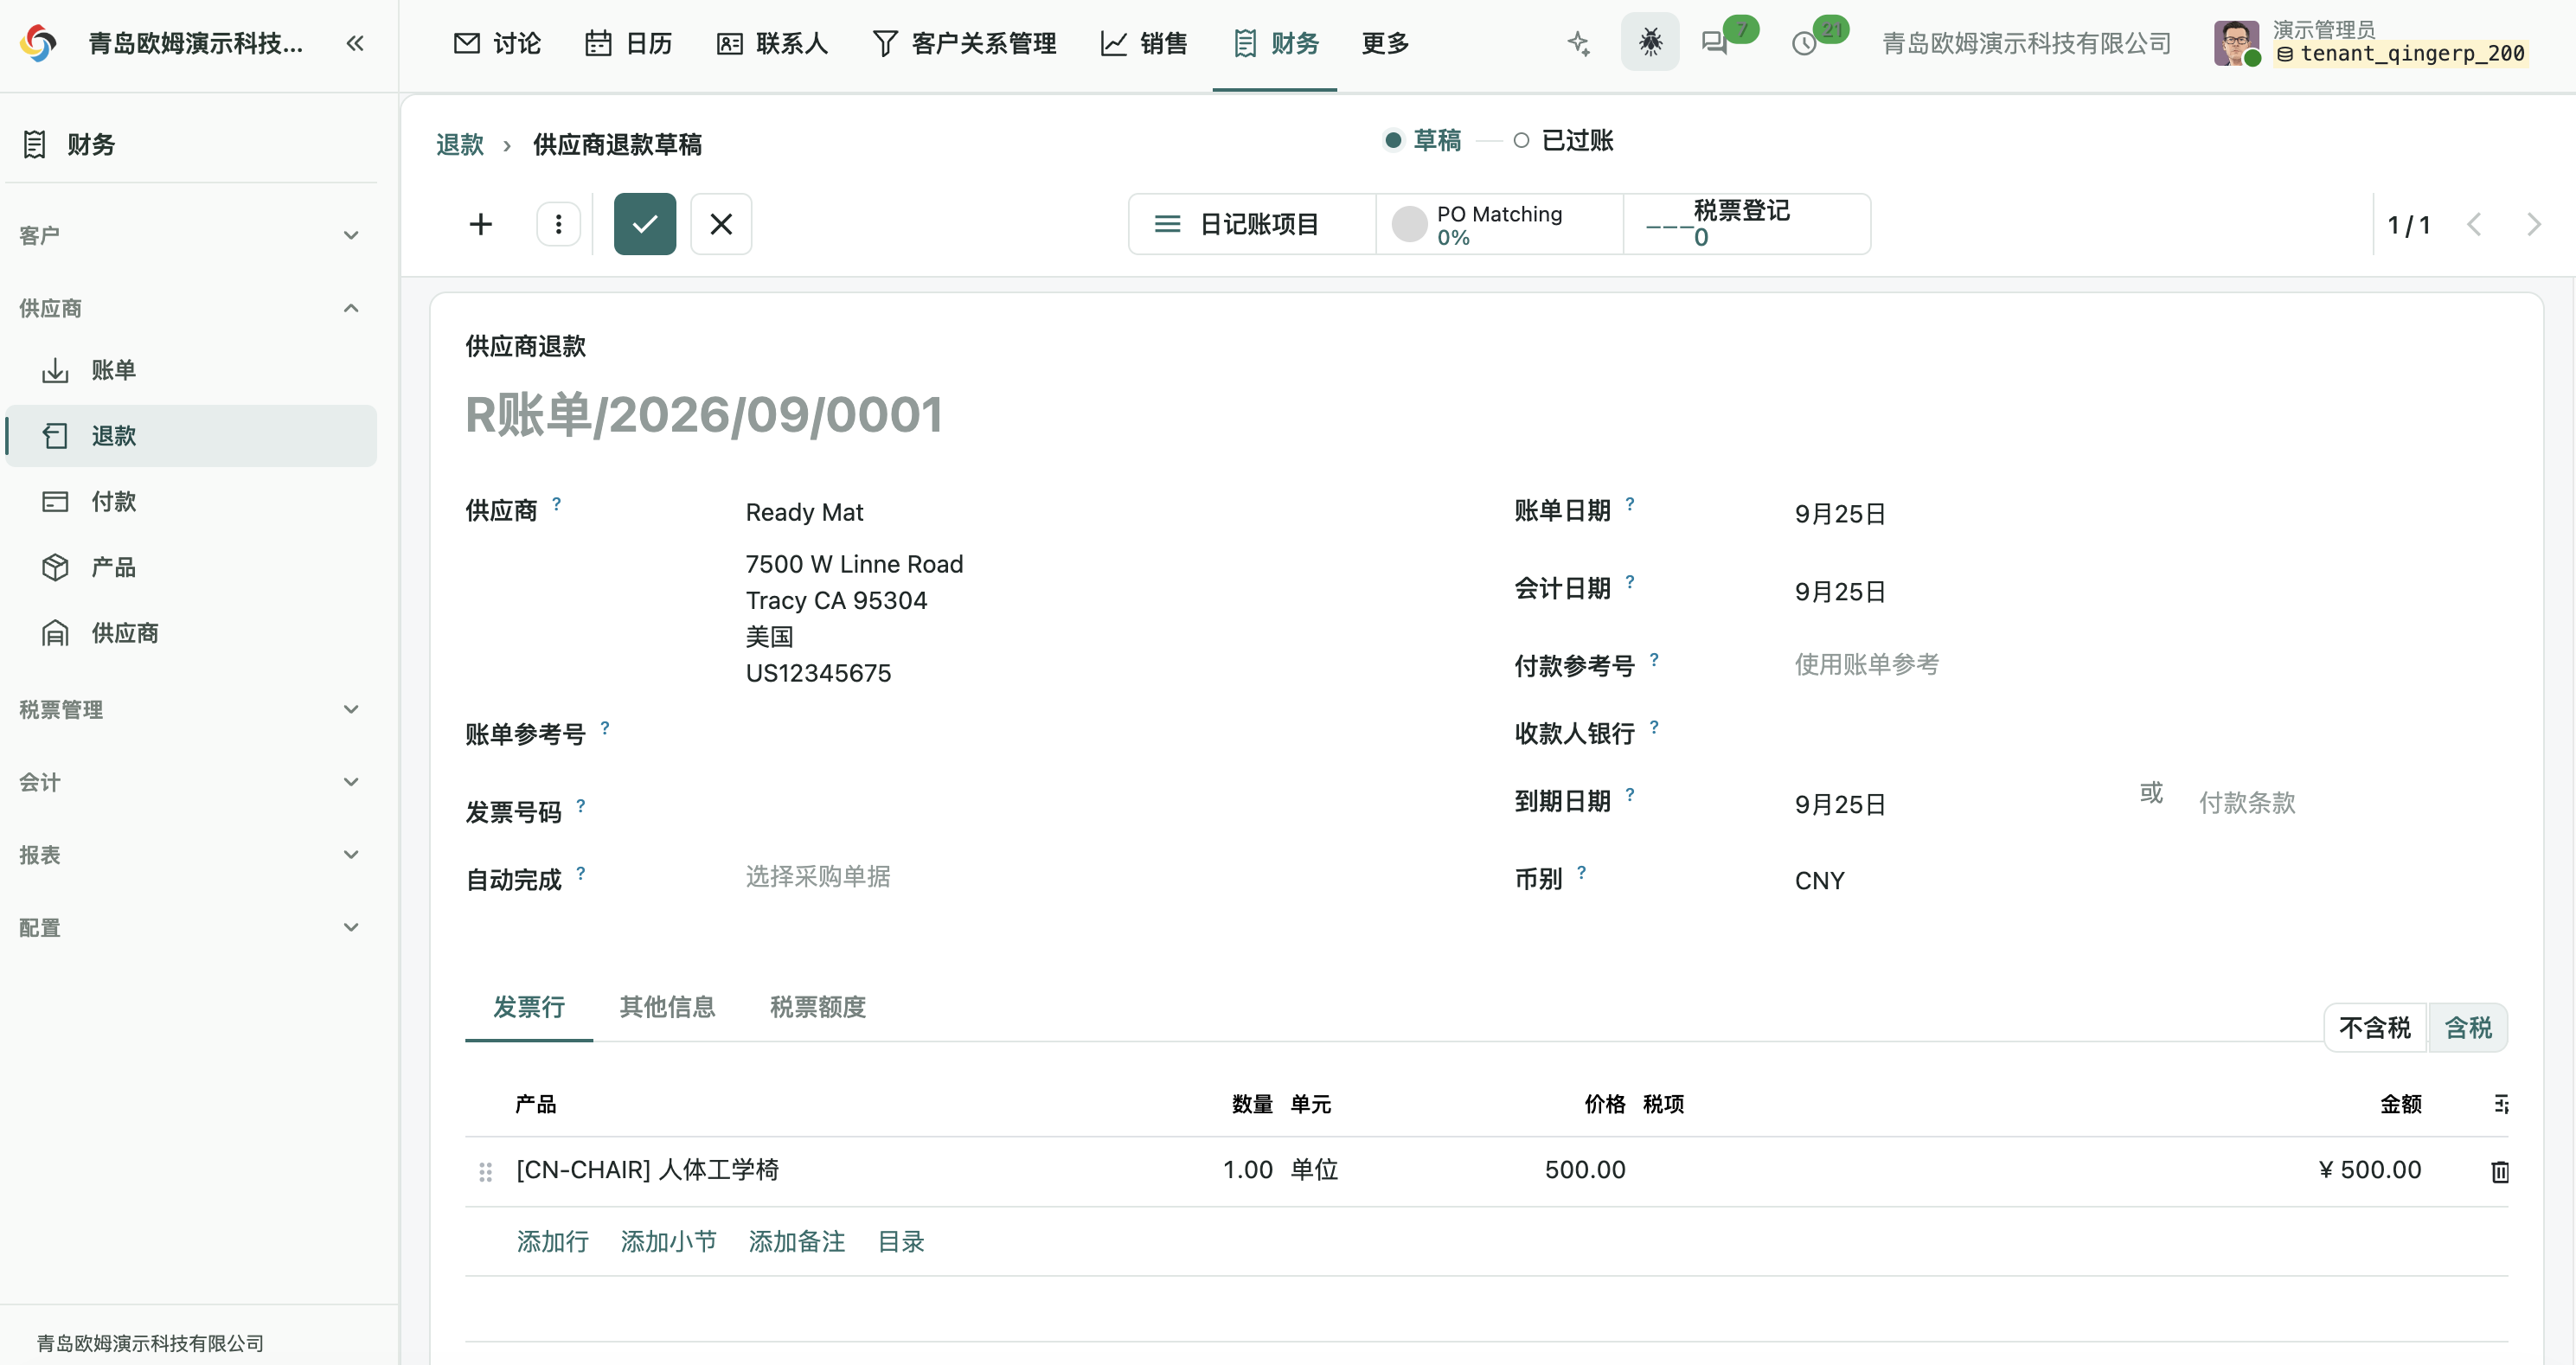Cancel with the X button
2576x1365 pixels.
(x=721, y=224)
